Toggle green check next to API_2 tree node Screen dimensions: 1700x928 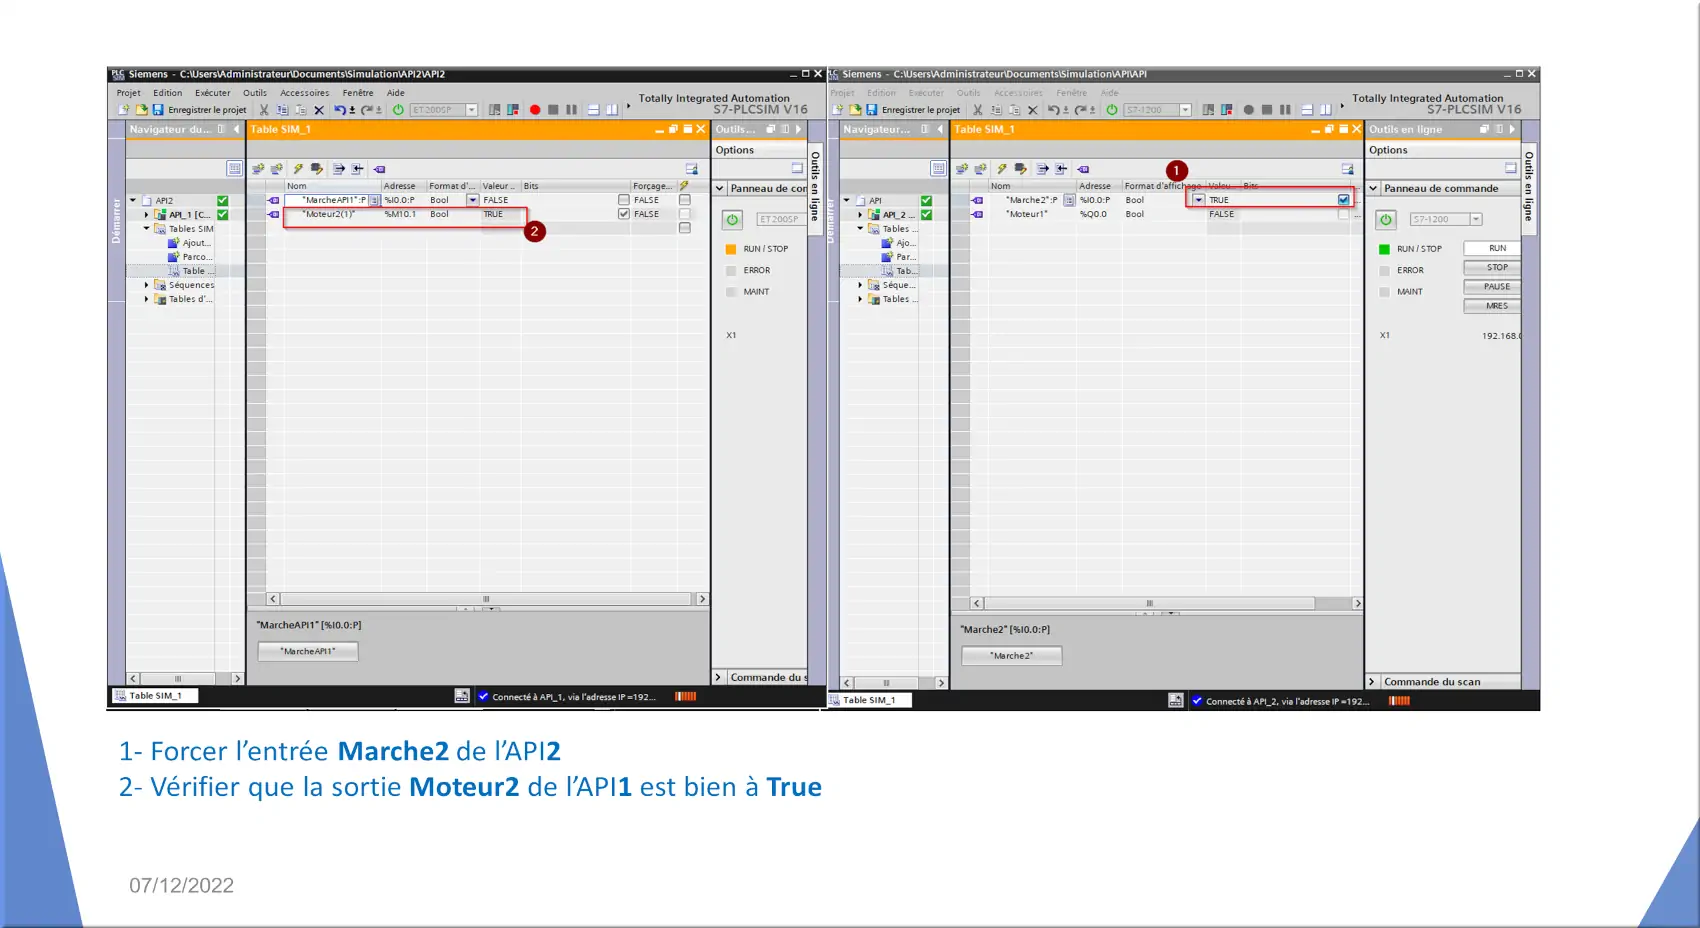pyautogui.click(x=926, y=215)
